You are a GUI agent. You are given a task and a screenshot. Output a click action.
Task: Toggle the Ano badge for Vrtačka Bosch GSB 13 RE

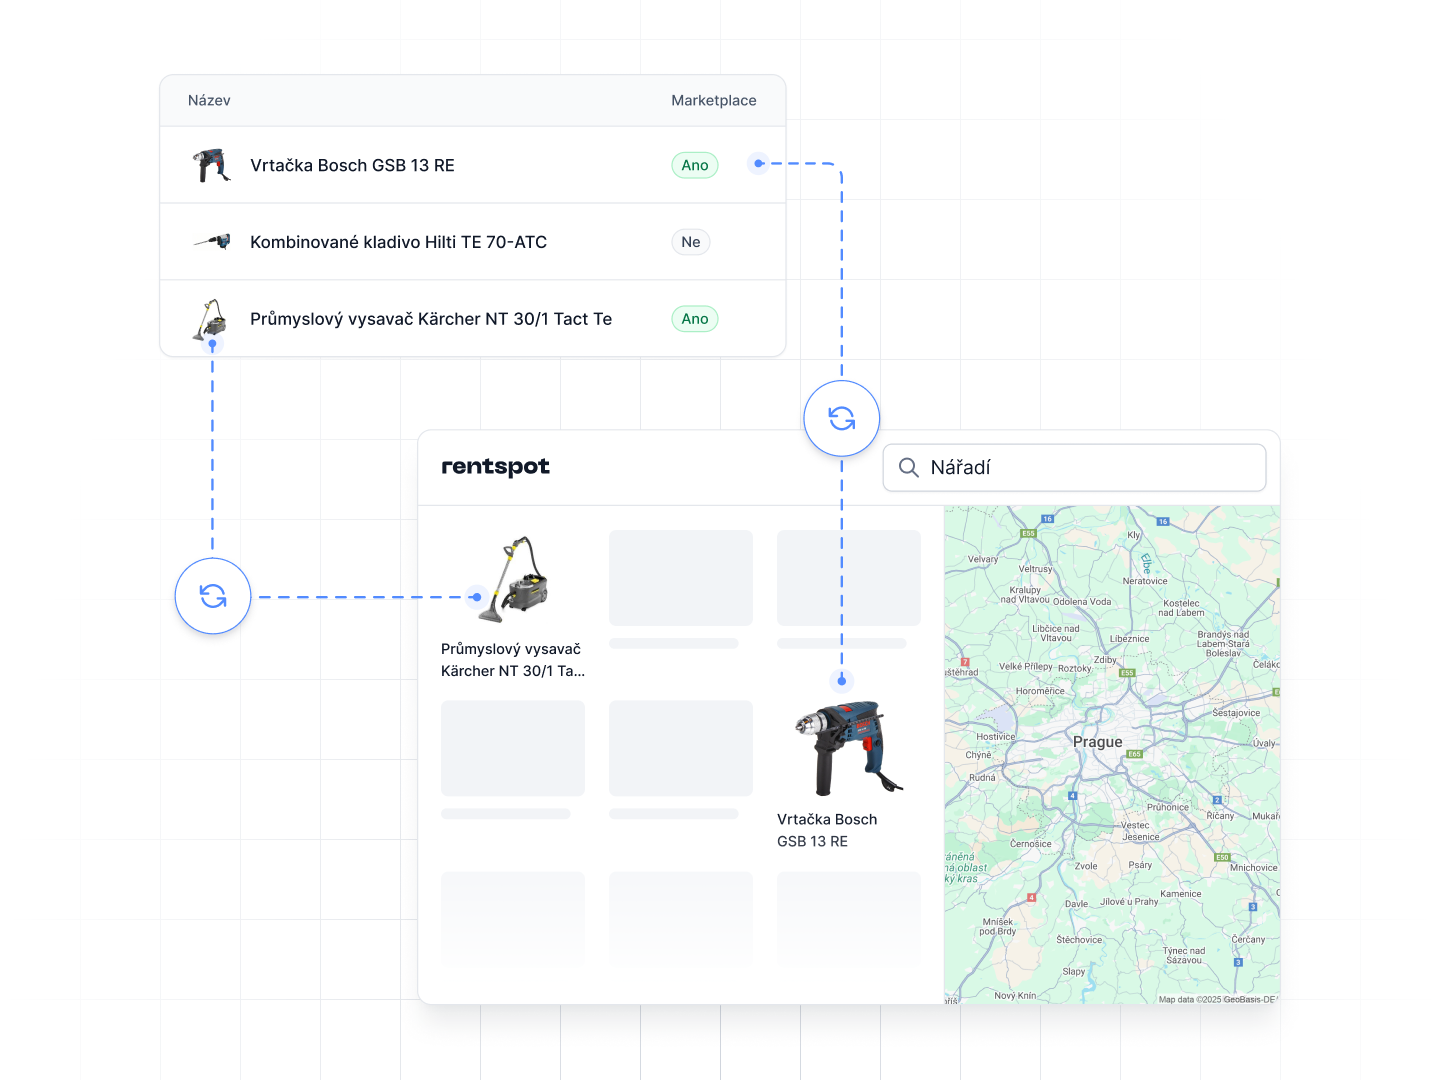[x=694, y=165]
